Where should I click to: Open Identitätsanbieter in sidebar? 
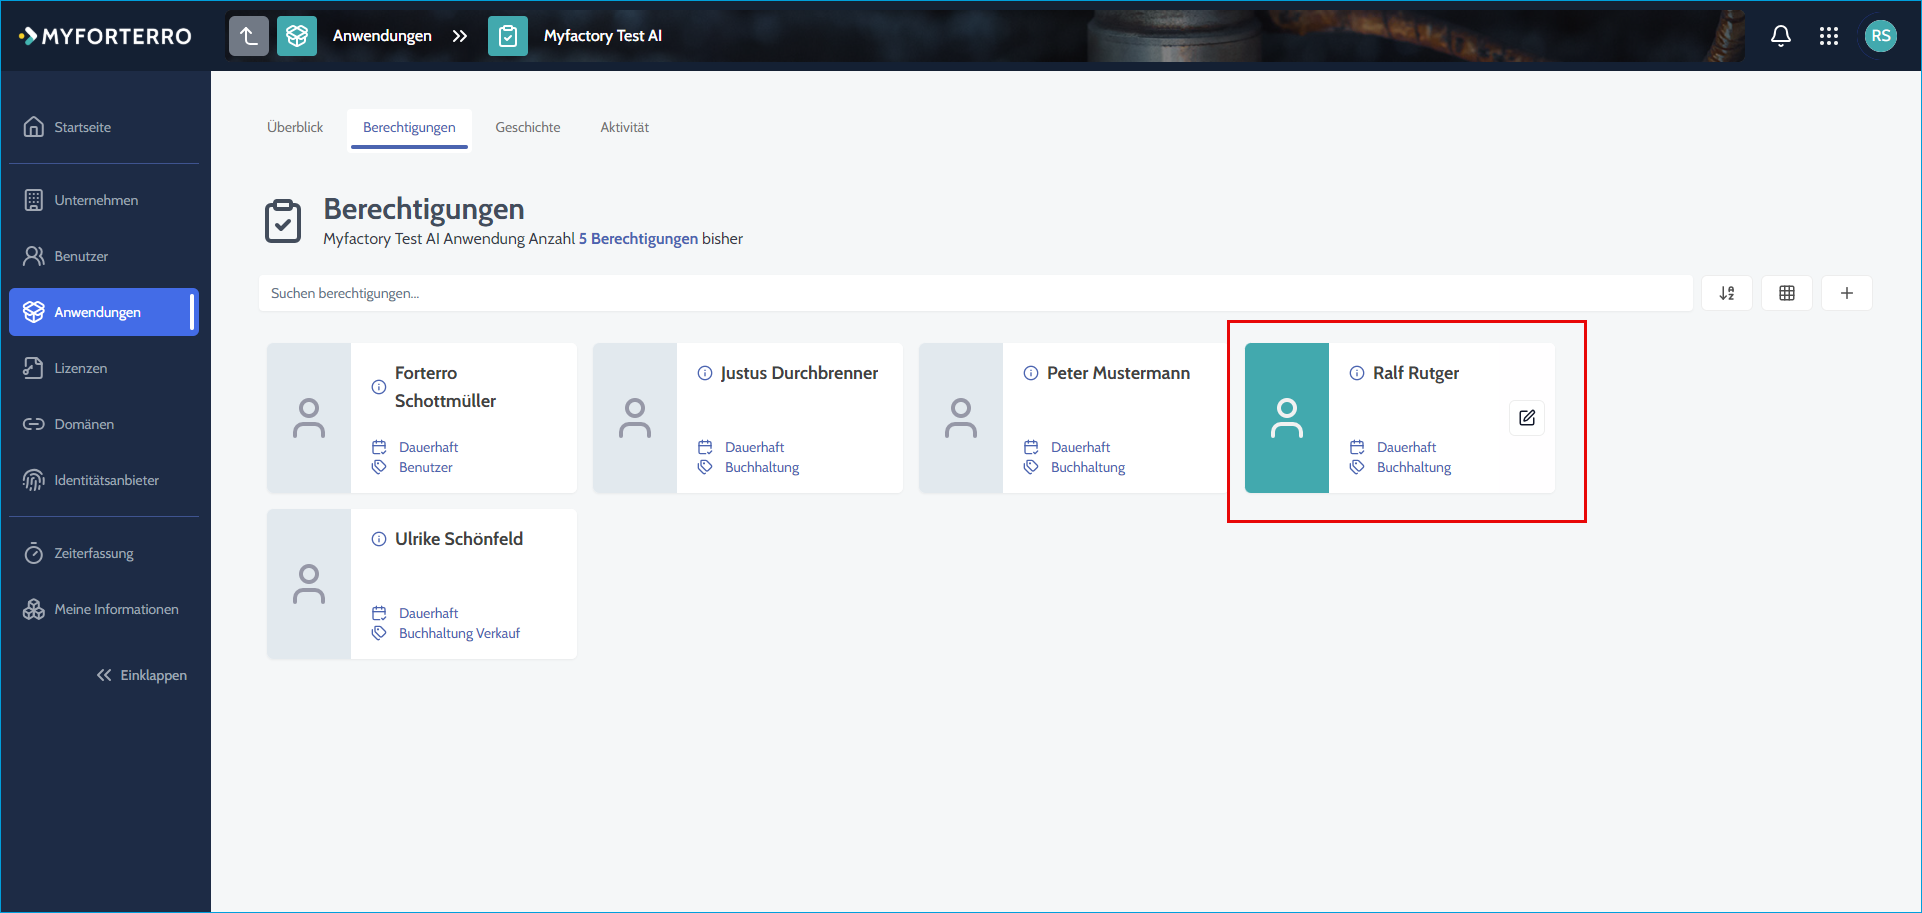(104, 480)
